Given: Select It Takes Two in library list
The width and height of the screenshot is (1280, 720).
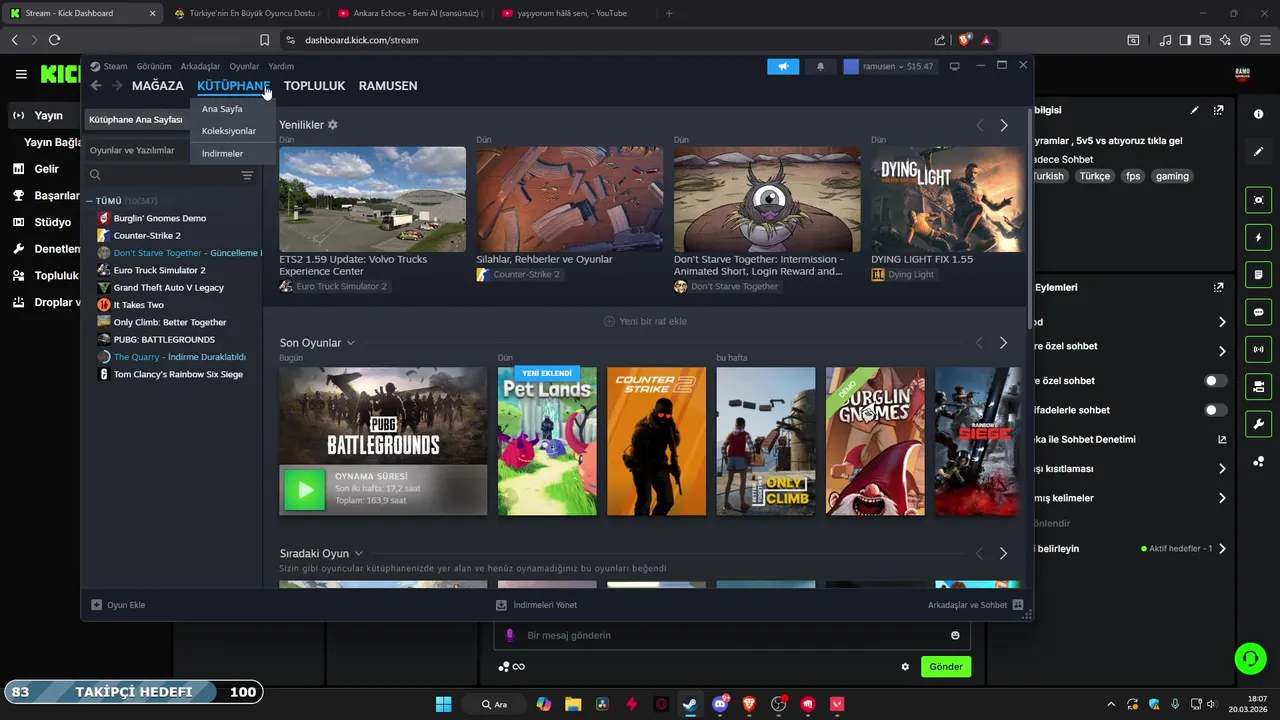Looking at the screenshot, I should pyautogui.click(x=139, y=305).
